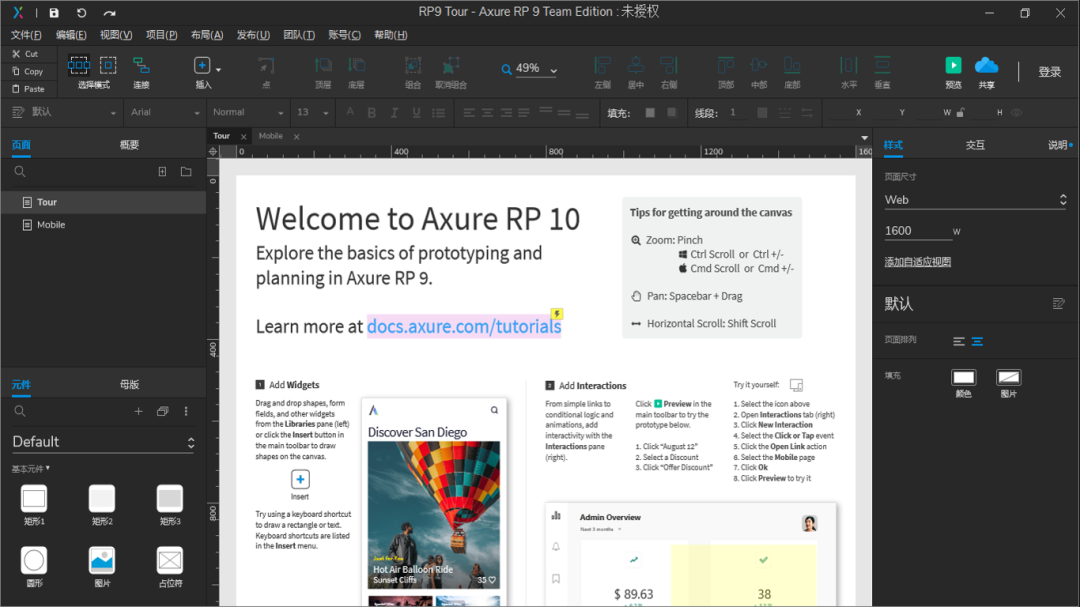Align center with 居中 icon
Image resolution: width=1080 pixels, height=607 pixels.
click(636, 65)
